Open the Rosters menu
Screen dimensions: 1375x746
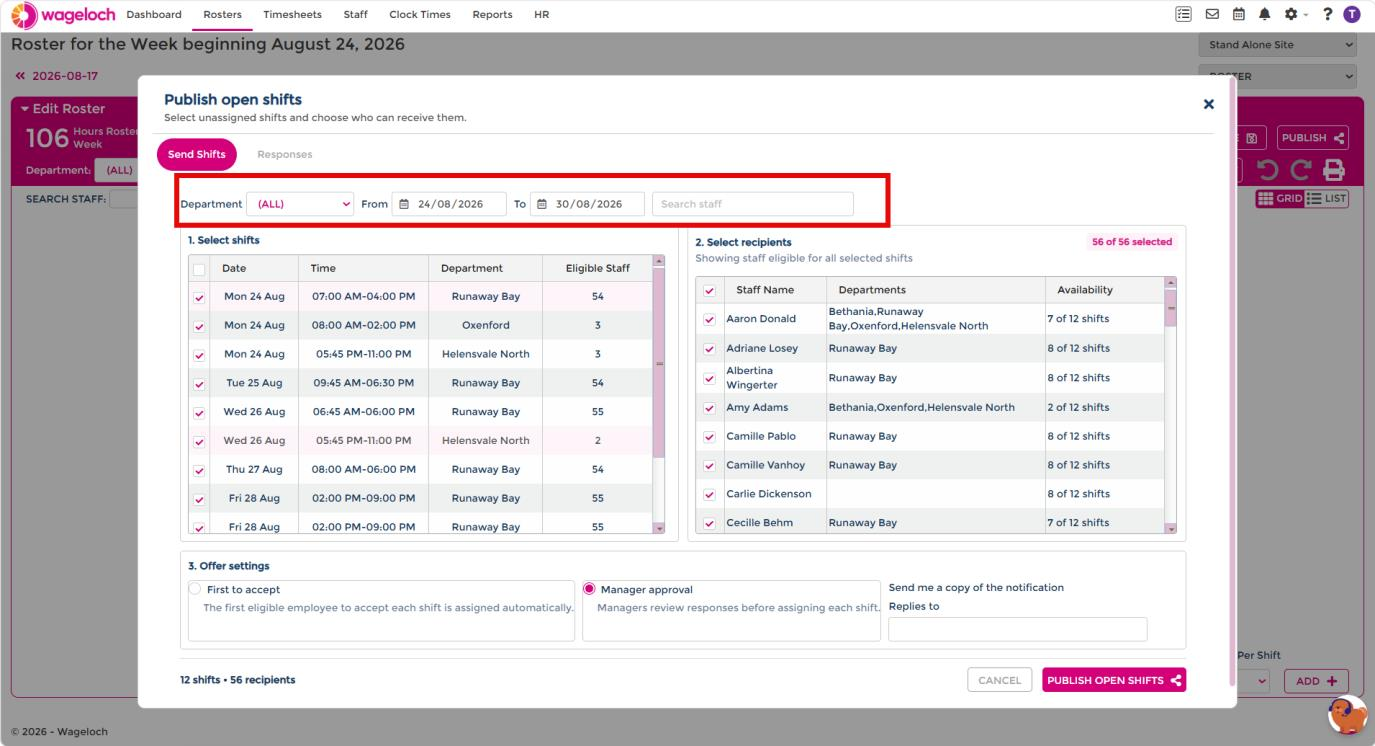(222, 14)
